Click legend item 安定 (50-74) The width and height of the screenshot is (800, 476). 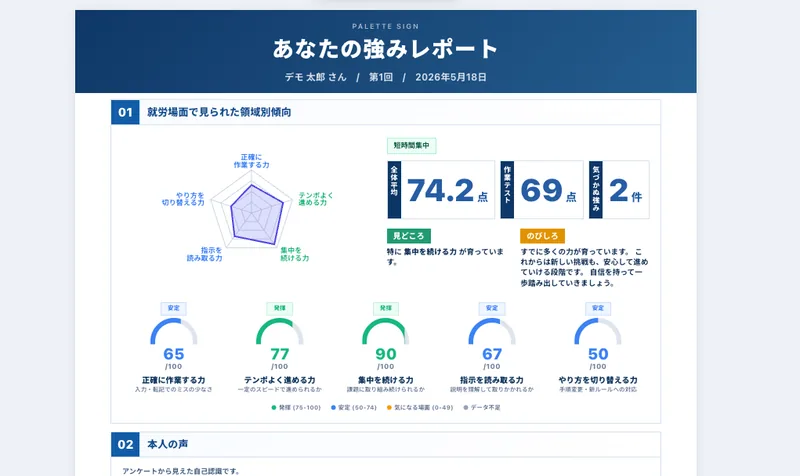[x=354, y=408]
